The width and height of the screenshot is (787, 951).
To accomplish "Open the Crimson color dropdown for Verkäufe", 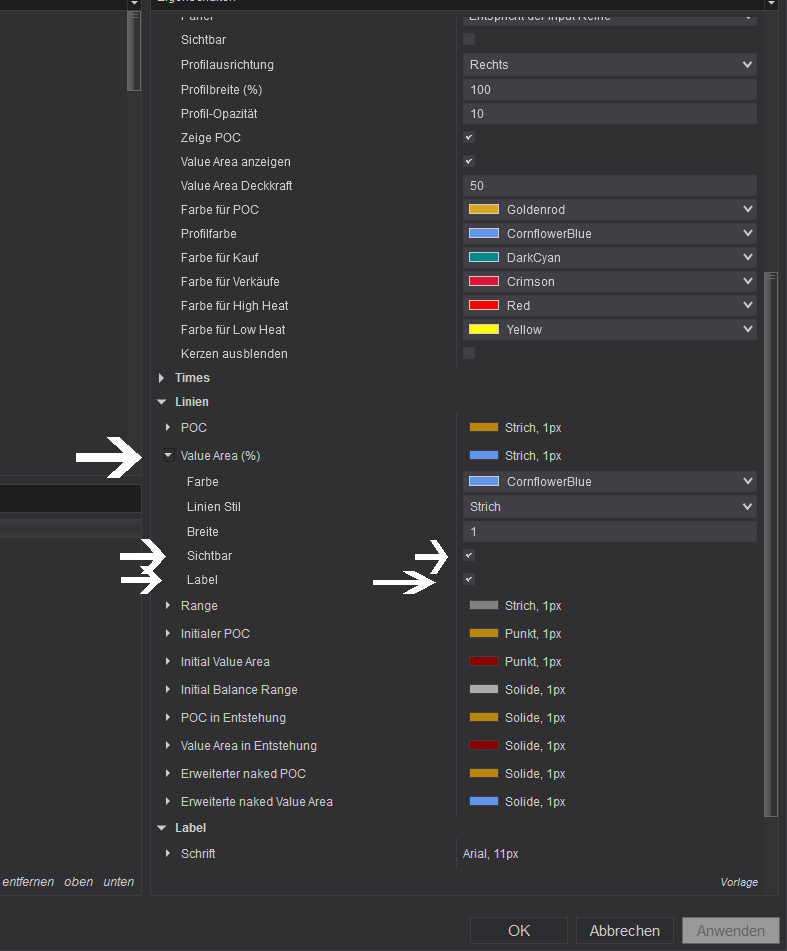I will pos(610,281).
